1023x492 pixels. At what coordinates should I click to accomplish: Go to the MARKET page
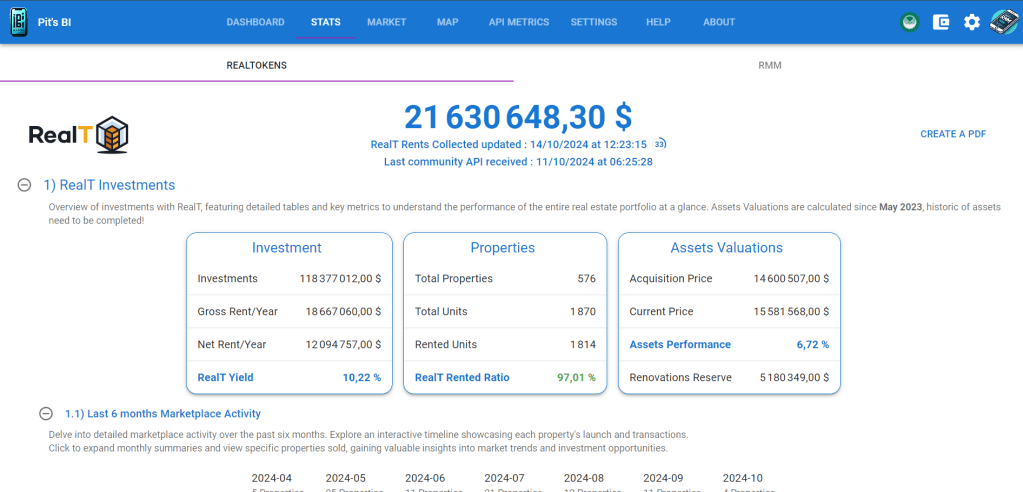[x=386, y=22]
